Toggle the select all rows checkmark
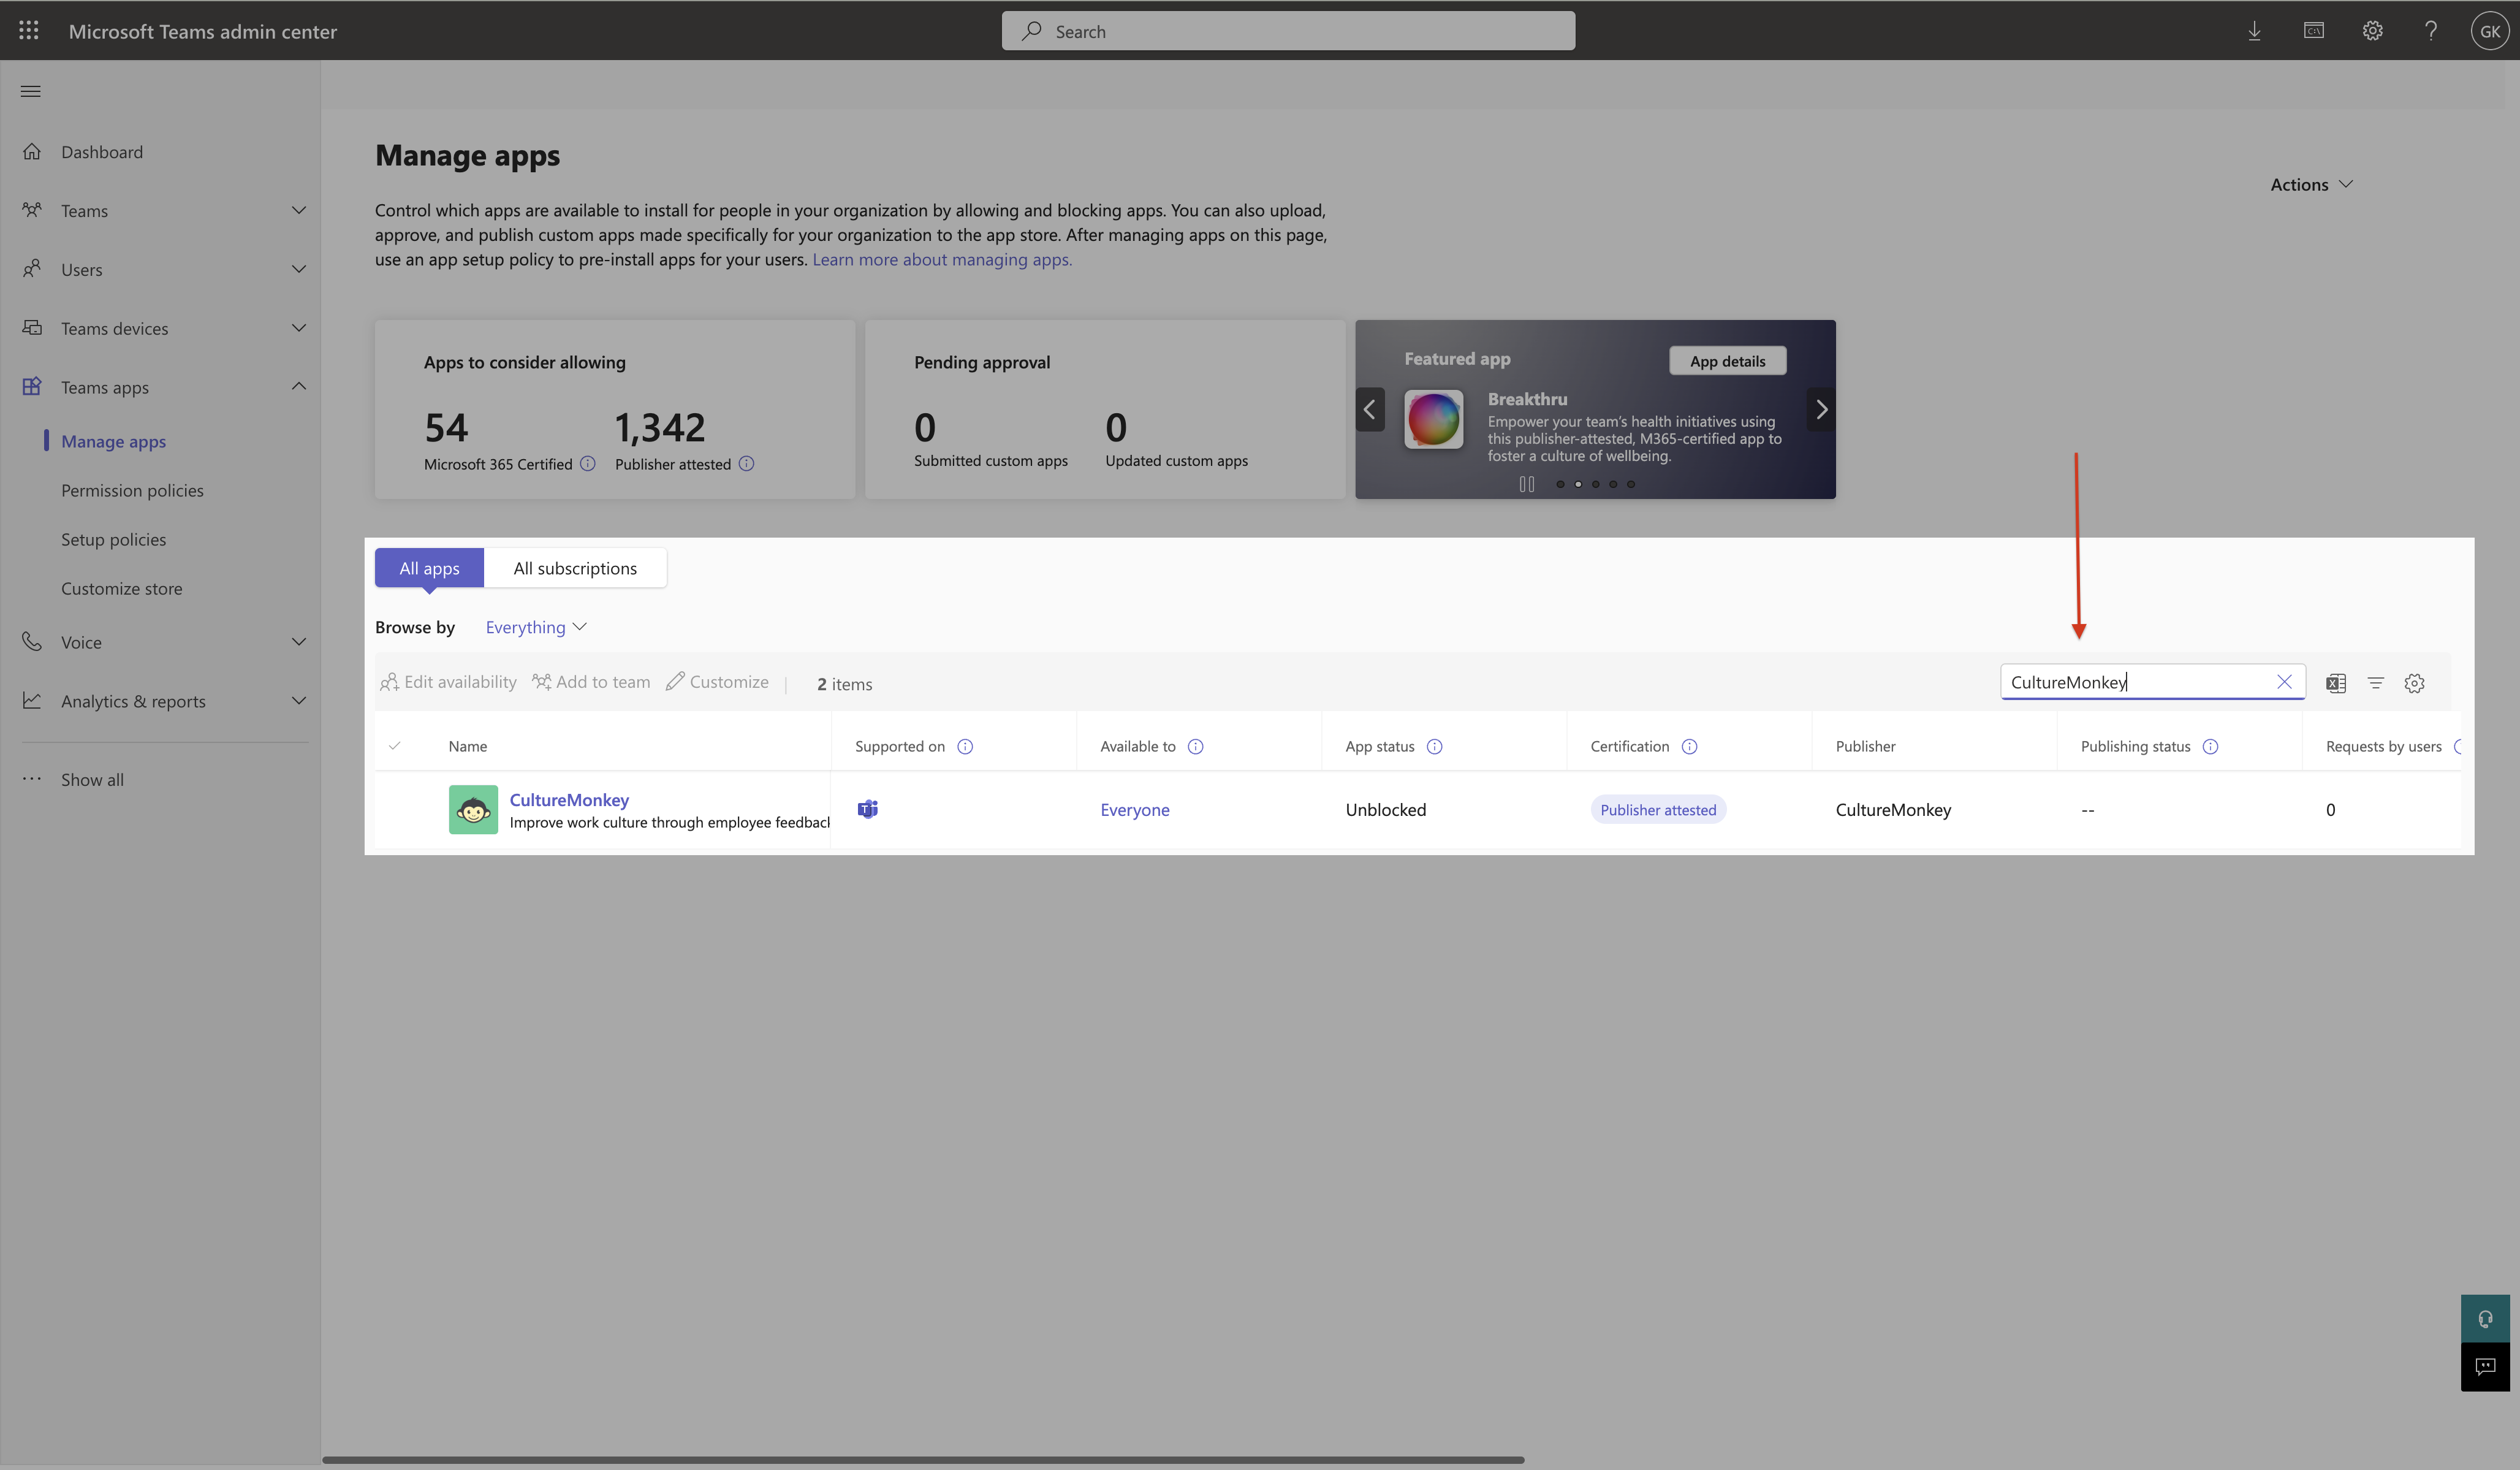Screen dimensions: 2520x1470 tap(395, 746)
